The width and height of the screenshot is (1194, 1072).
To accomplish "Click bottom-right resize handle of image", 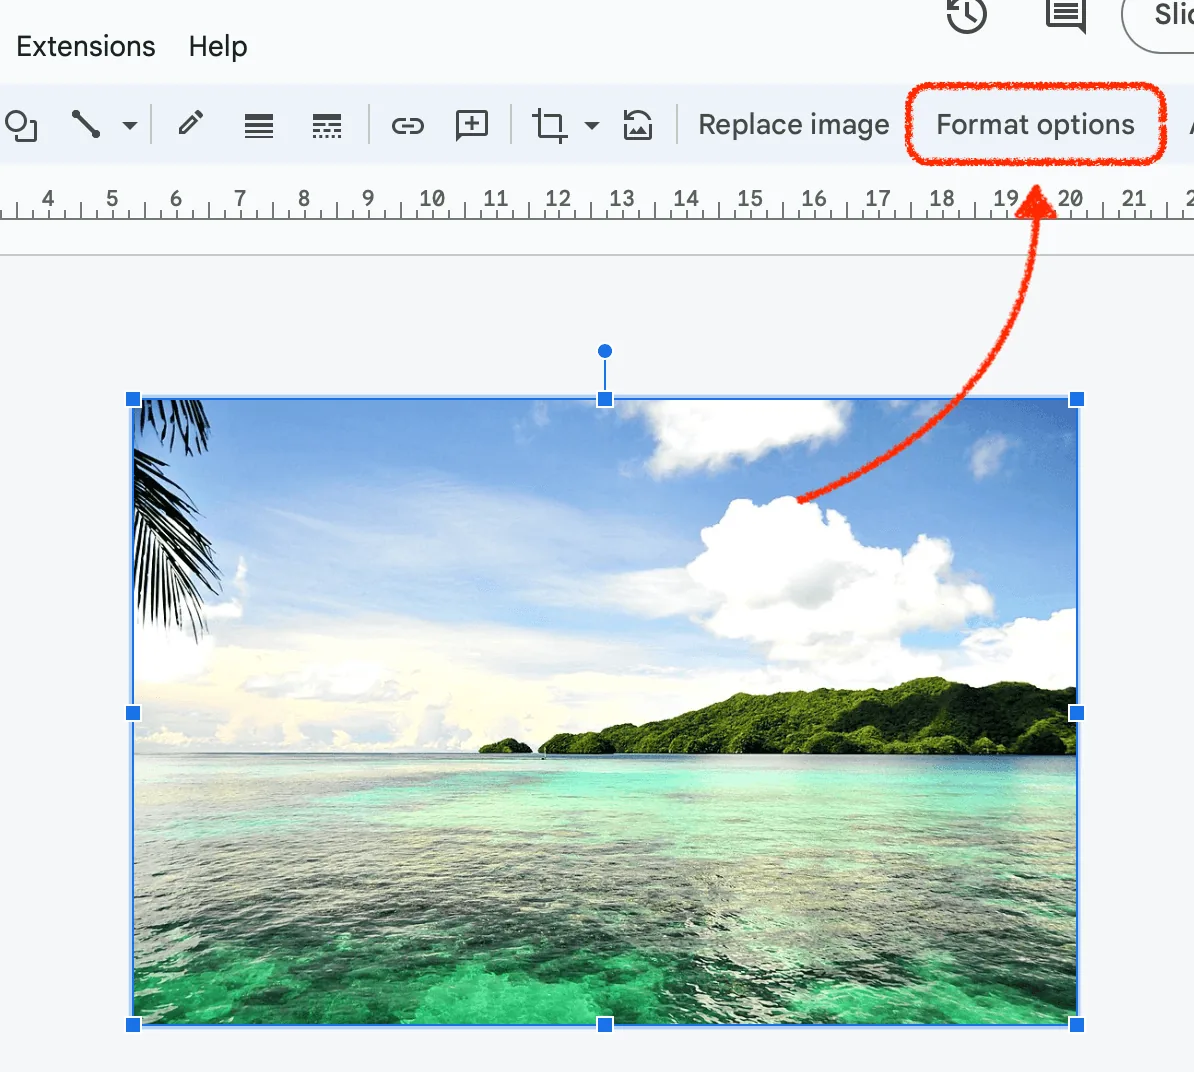I will [x=1076, y=1025].
